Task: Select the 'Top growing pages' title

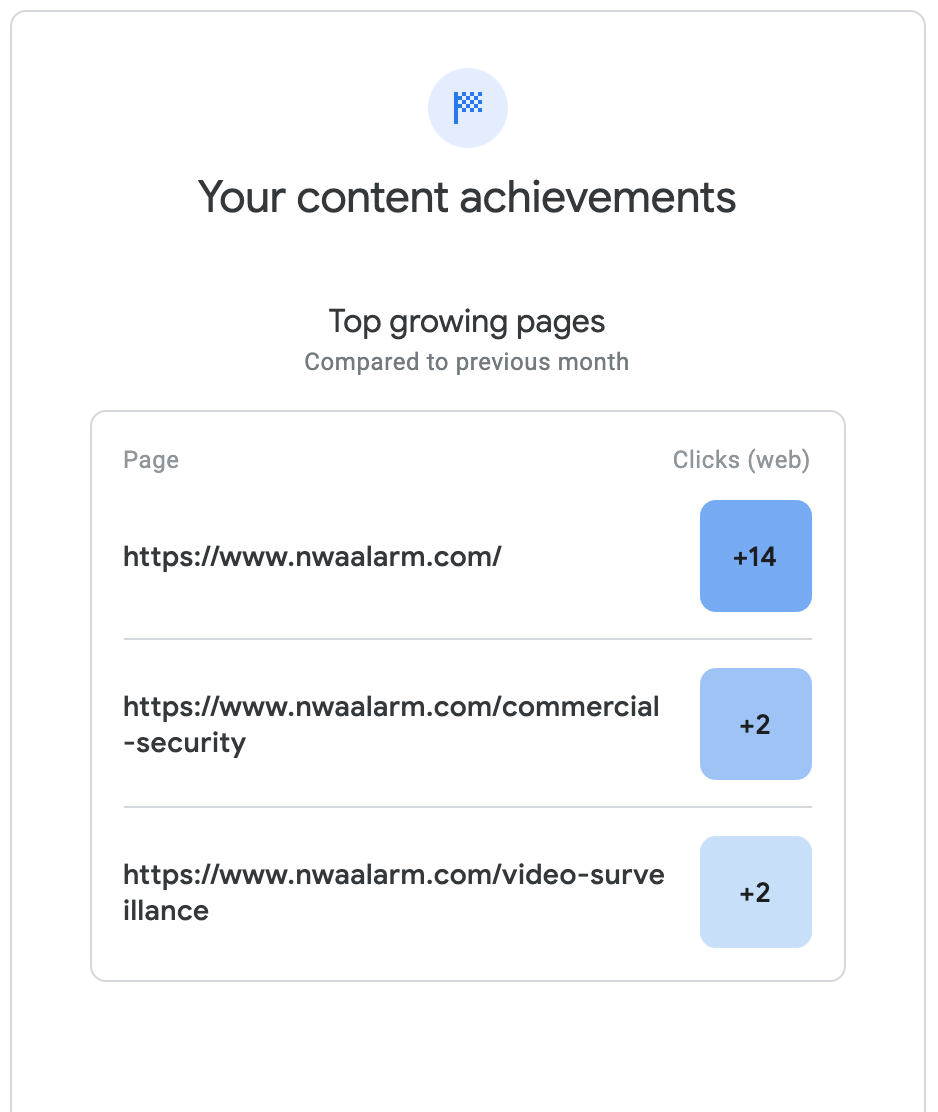Action: coord(467,322)
